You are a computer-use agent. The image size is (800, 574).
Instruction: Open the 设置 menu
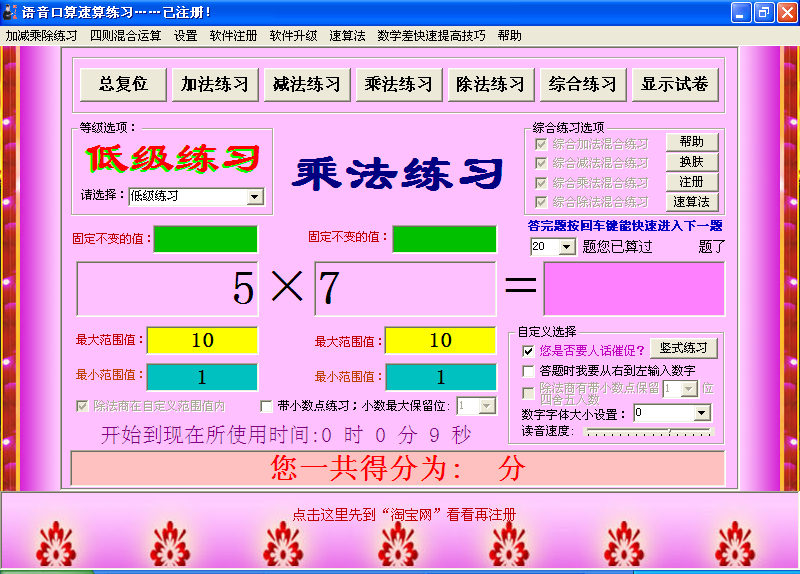(185, 36)
